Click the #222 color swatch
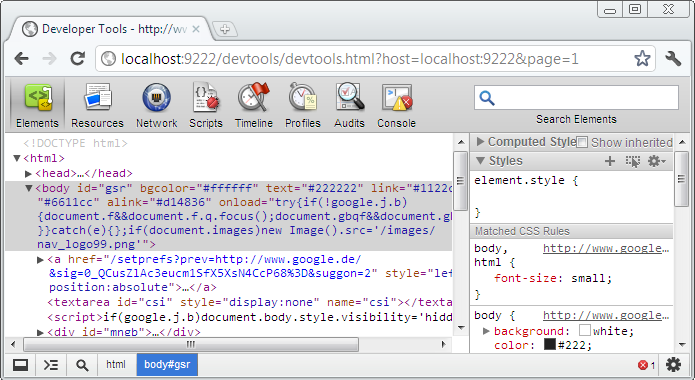 [x=550, y=345]
